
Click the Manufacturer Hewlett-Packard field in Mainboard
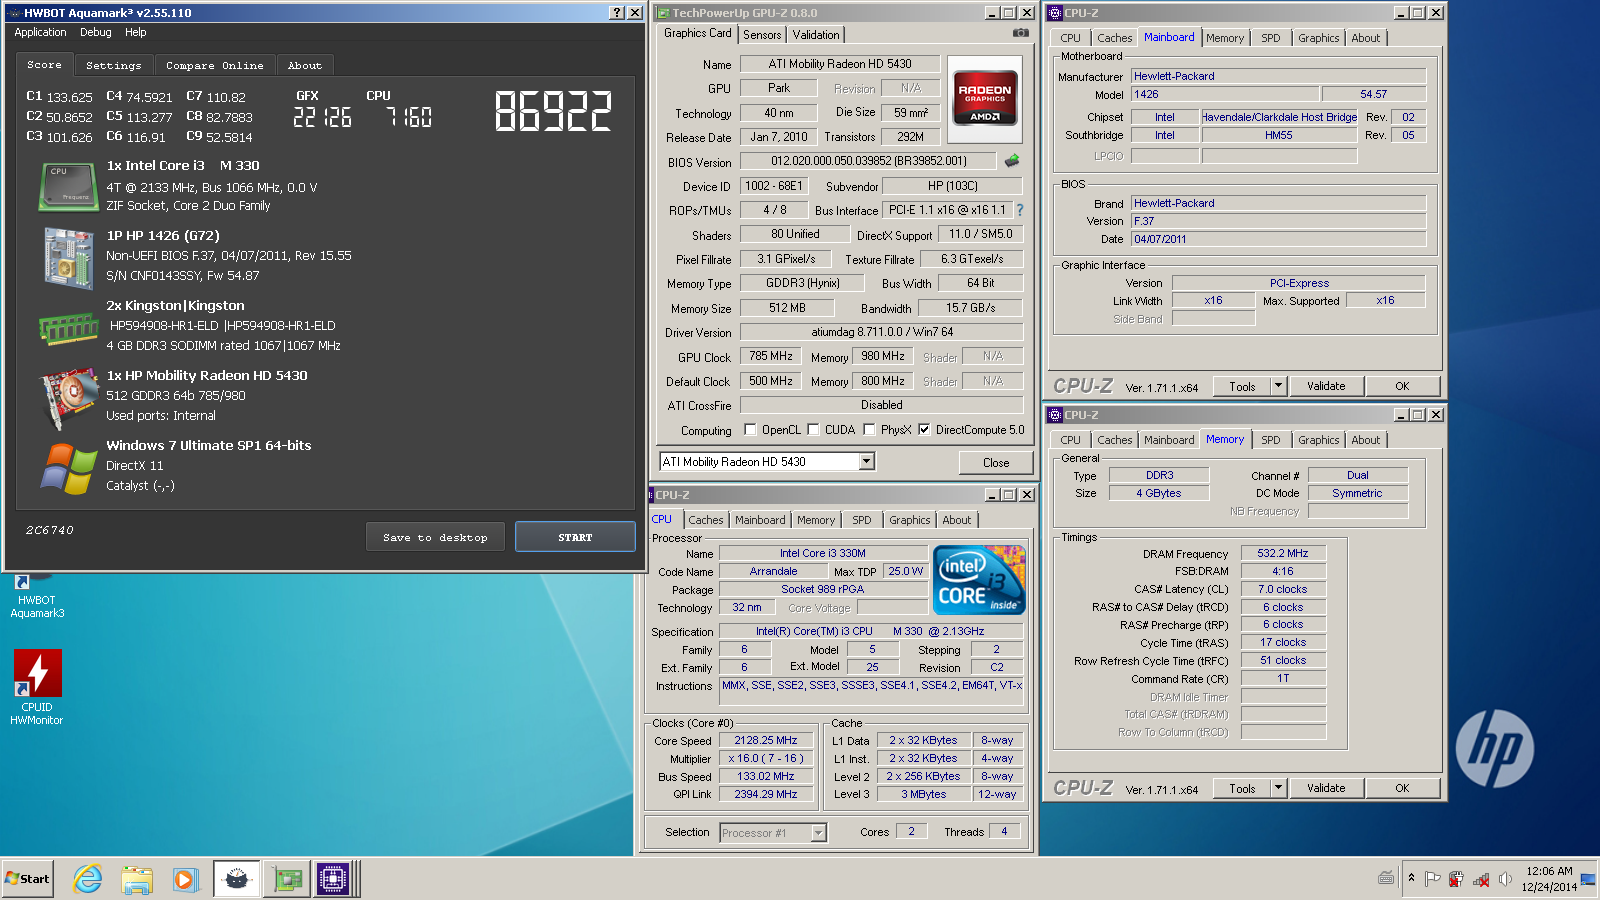(1278, 76)
